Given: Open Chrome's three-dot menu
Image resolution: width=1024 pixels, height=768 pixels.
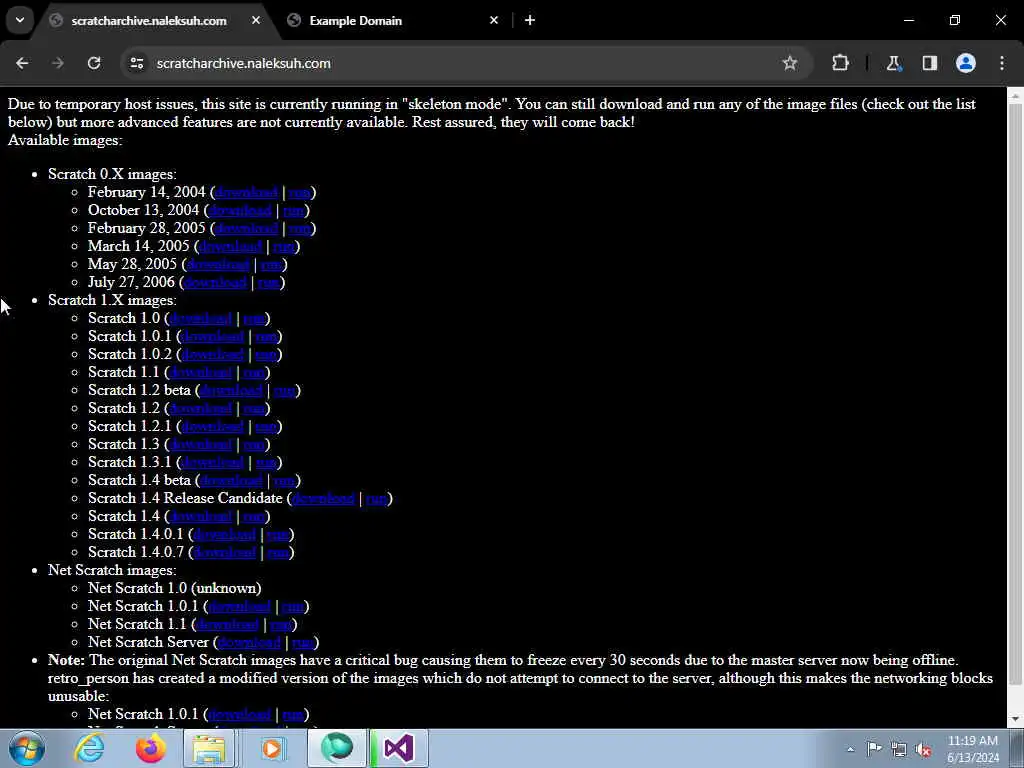Looking at the screenshot, I should pyautogui.click(x=1002, y=63).
